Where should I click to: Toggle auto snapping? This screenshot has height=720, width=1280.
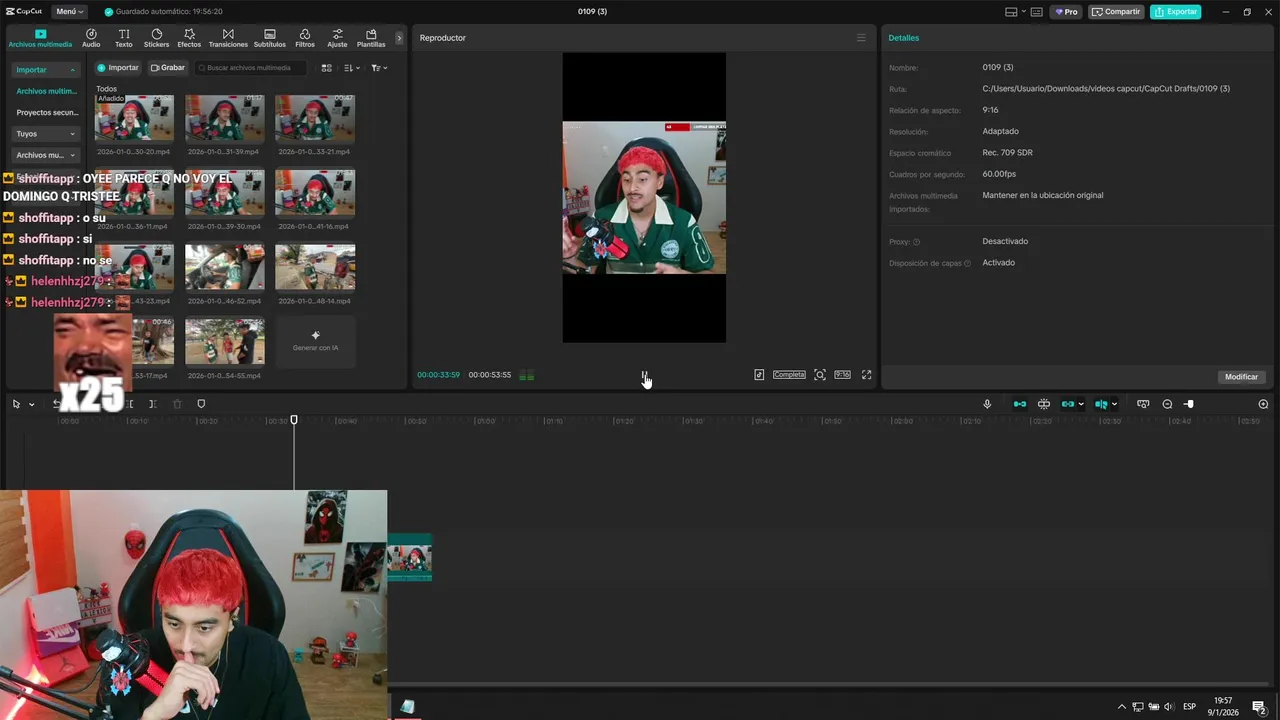tap(1044, 404)
